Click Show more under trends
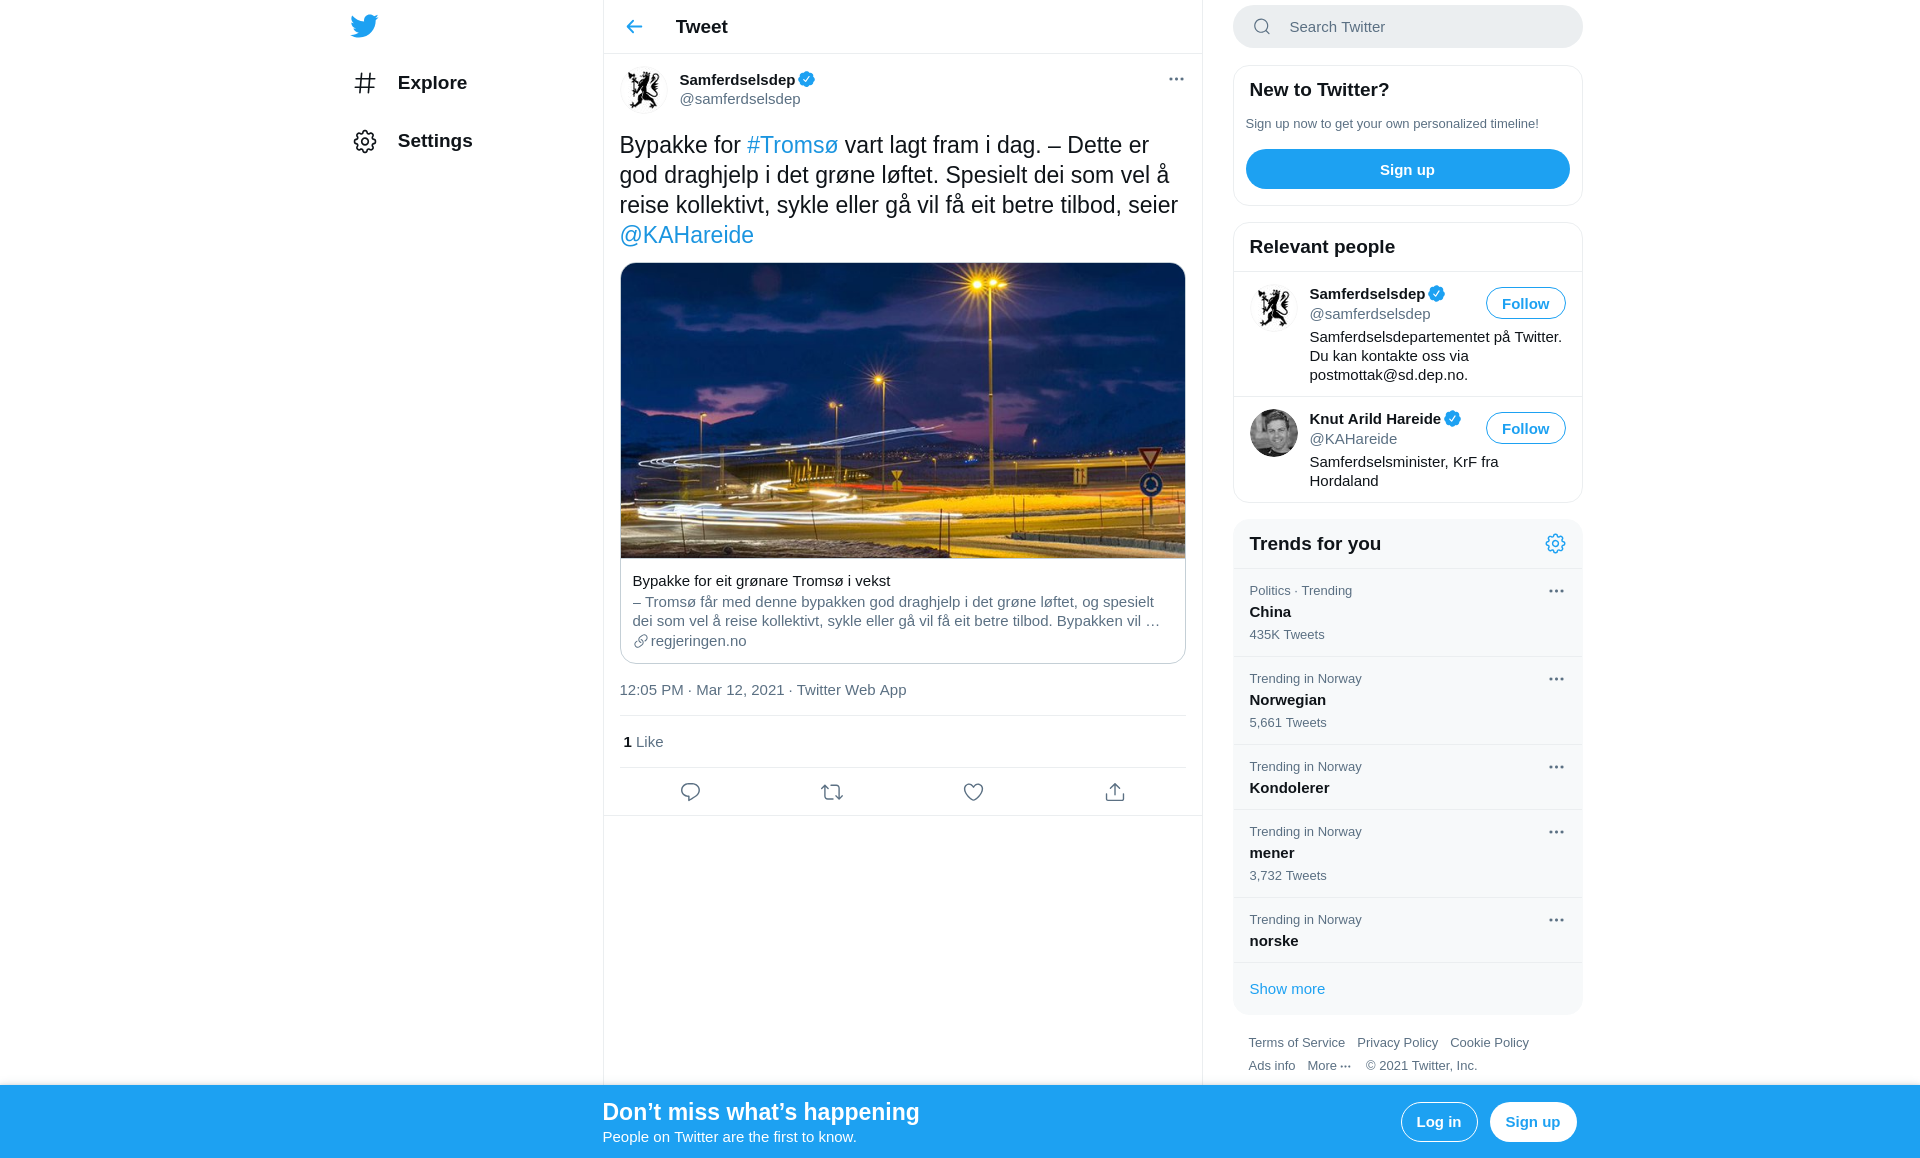 coord(1286,989)
